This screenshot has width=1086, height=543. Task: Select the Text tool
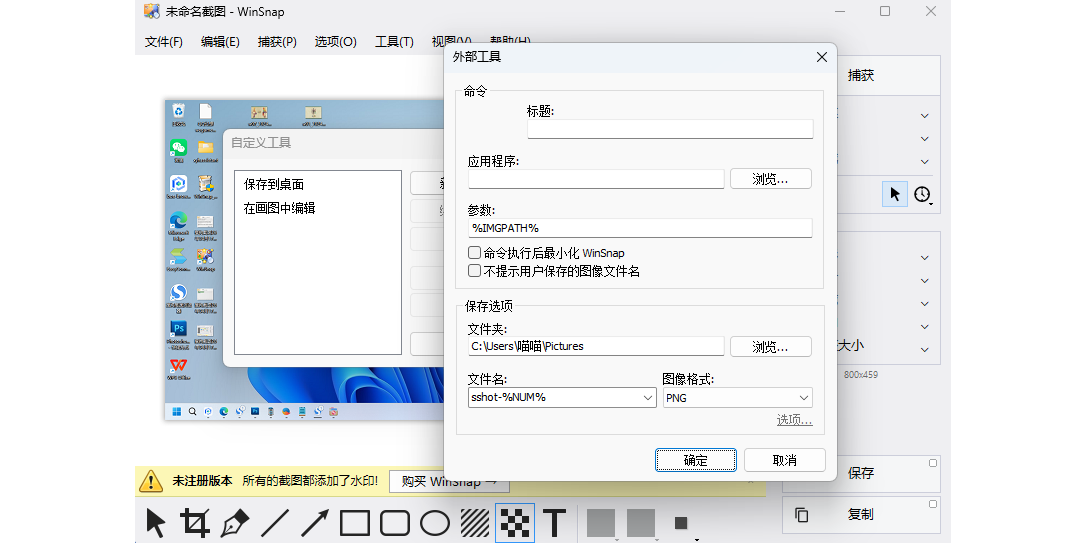[x=555, y=523]
